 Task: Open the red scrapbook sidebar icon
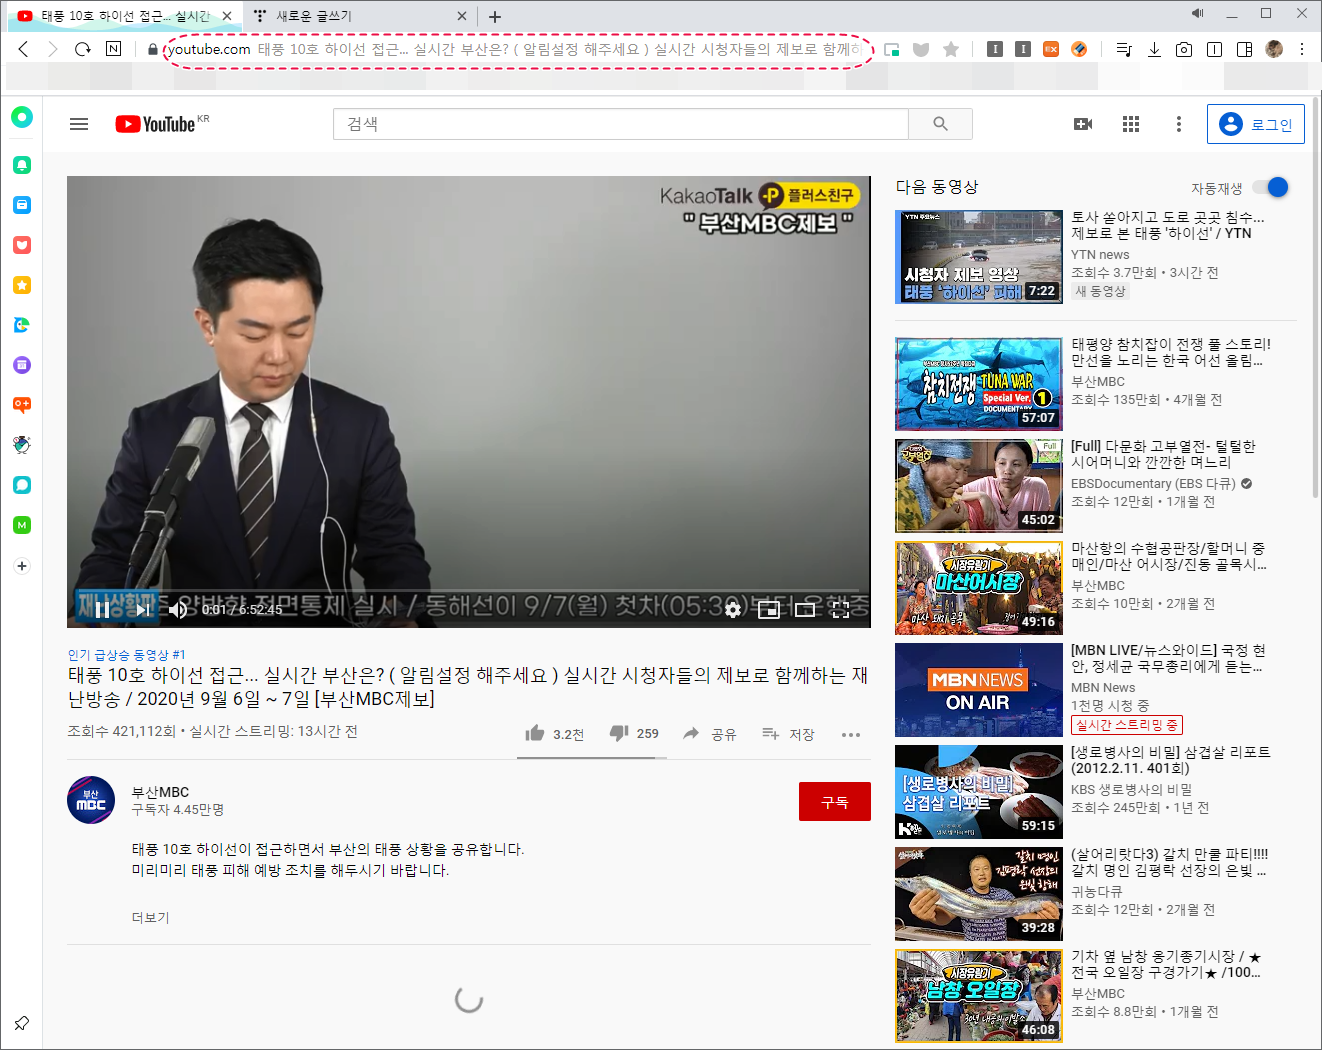tap(22, 245)
